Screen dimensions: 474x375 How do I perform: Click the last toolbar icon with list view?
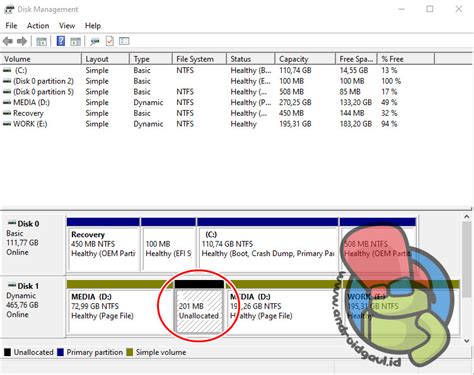click(124, 41)
